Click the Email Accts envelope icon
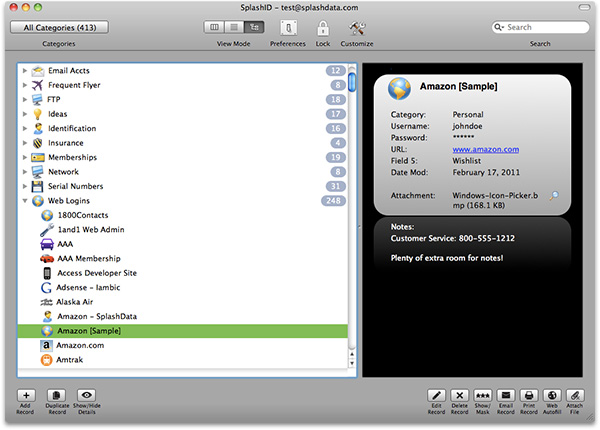 pos(38,71)
